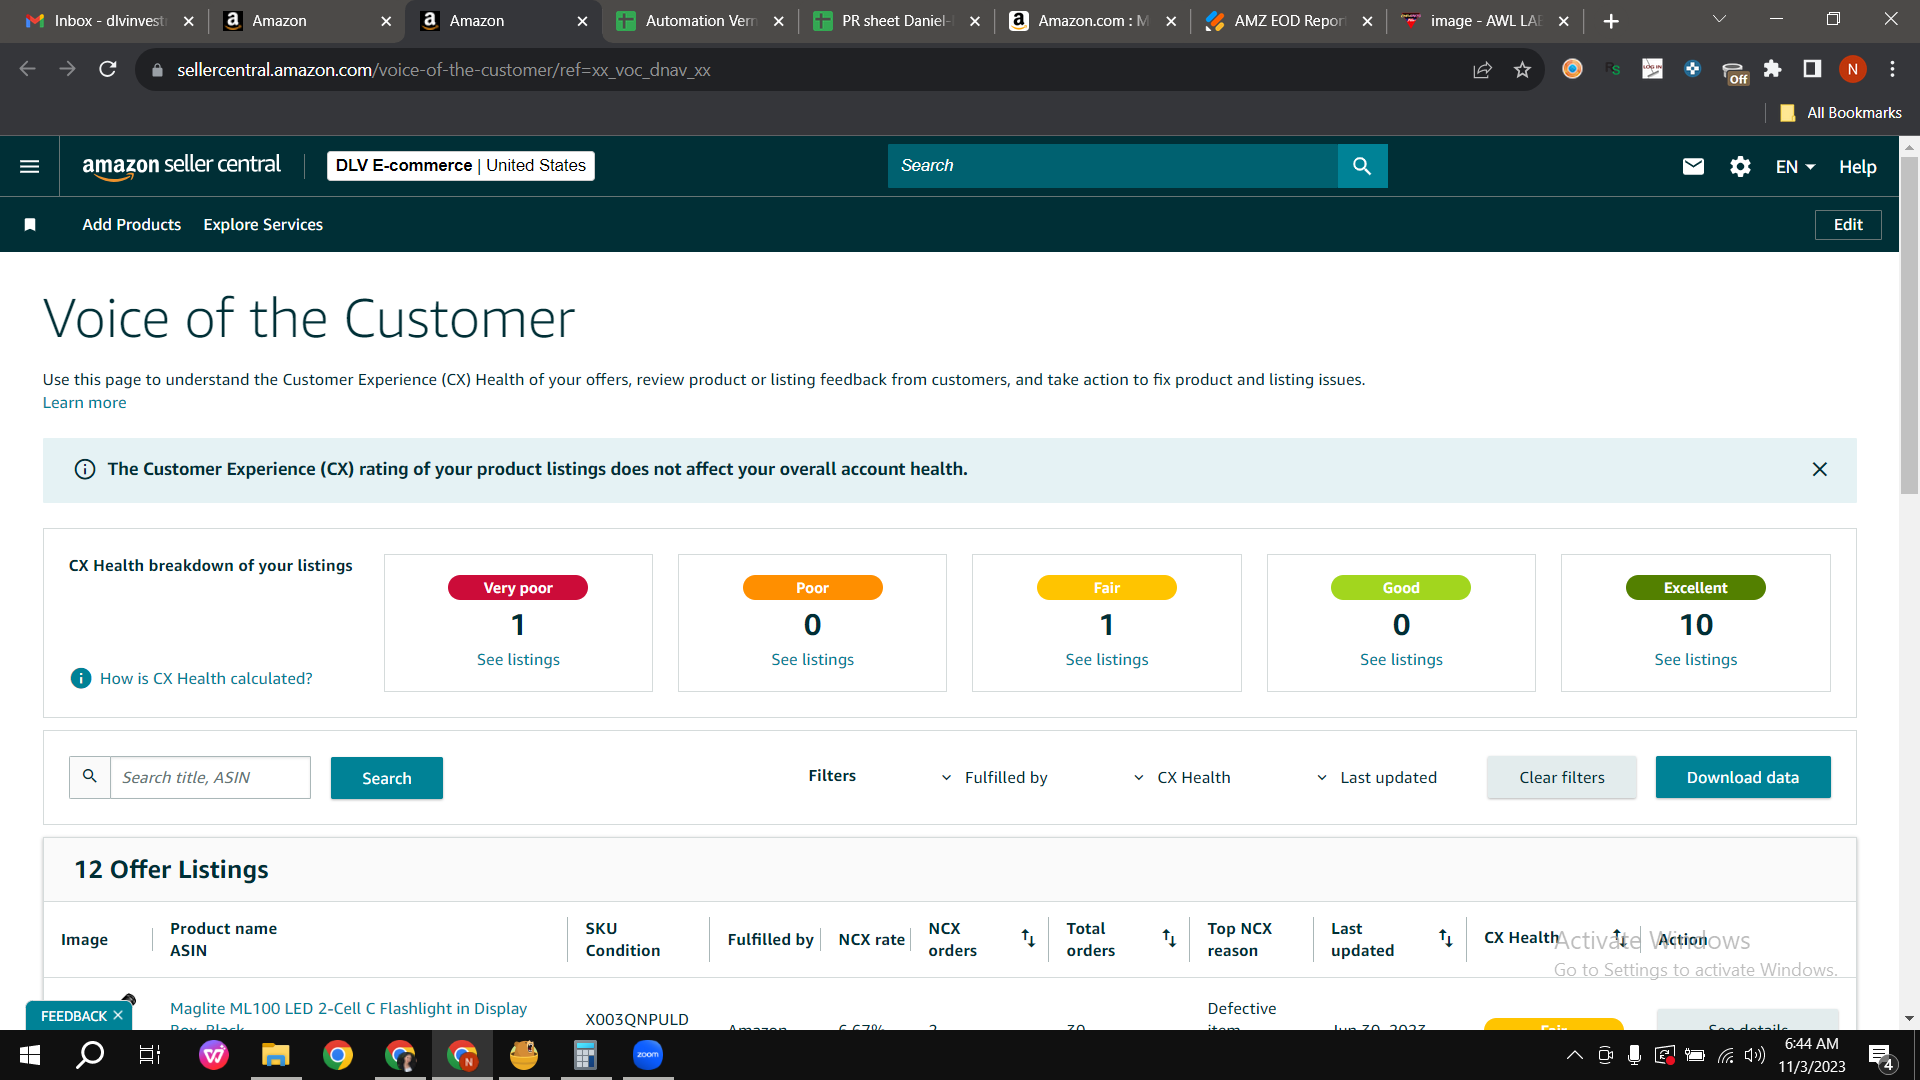
Task: Sort by Last updated column arrows
Action: (1445, 938)
